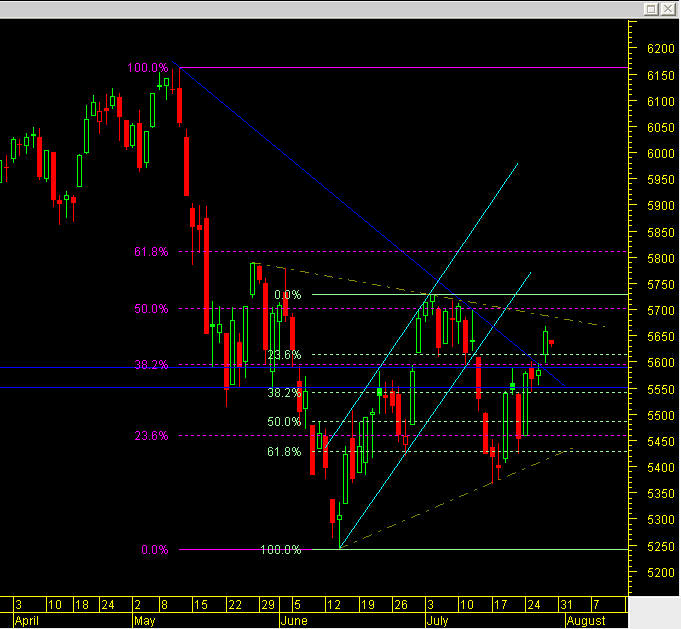Viewport: 681px width, 629px height.
Task: Click the 5650 price axis label
Action: tap(660, 337)
